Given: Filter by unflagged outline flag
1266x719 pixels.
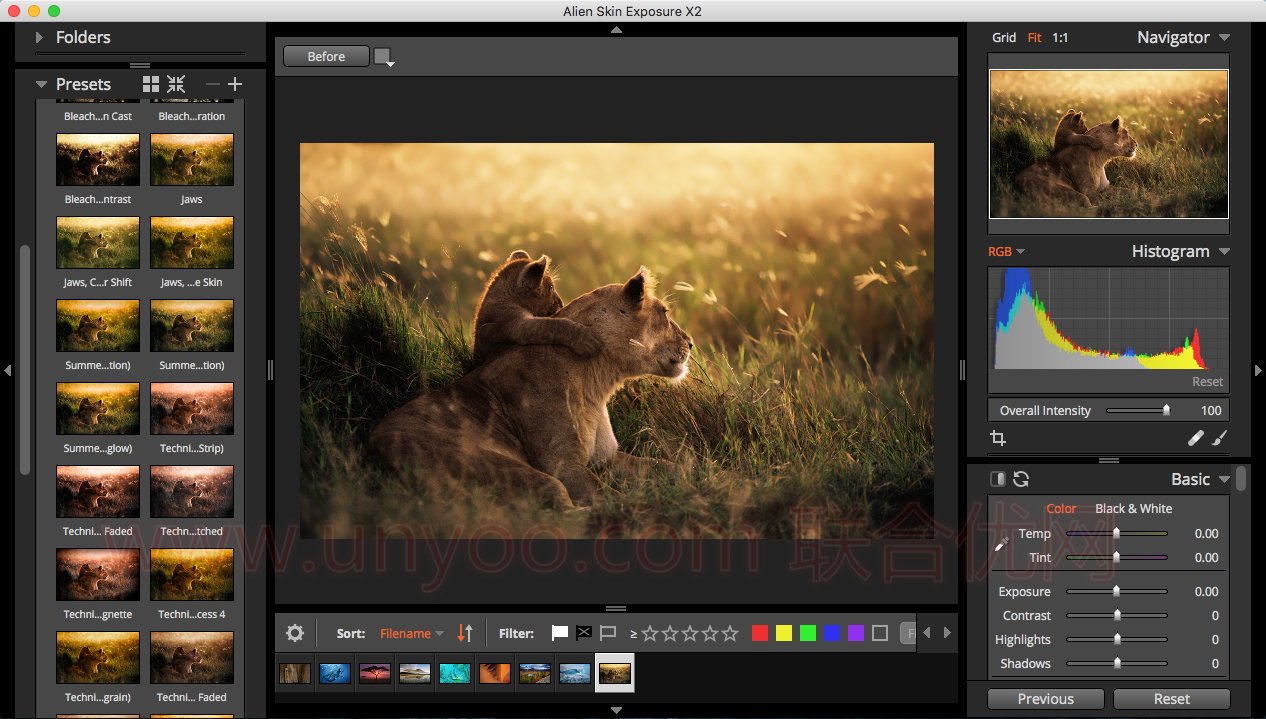Looking at the screenshot, I should (608, 633).
